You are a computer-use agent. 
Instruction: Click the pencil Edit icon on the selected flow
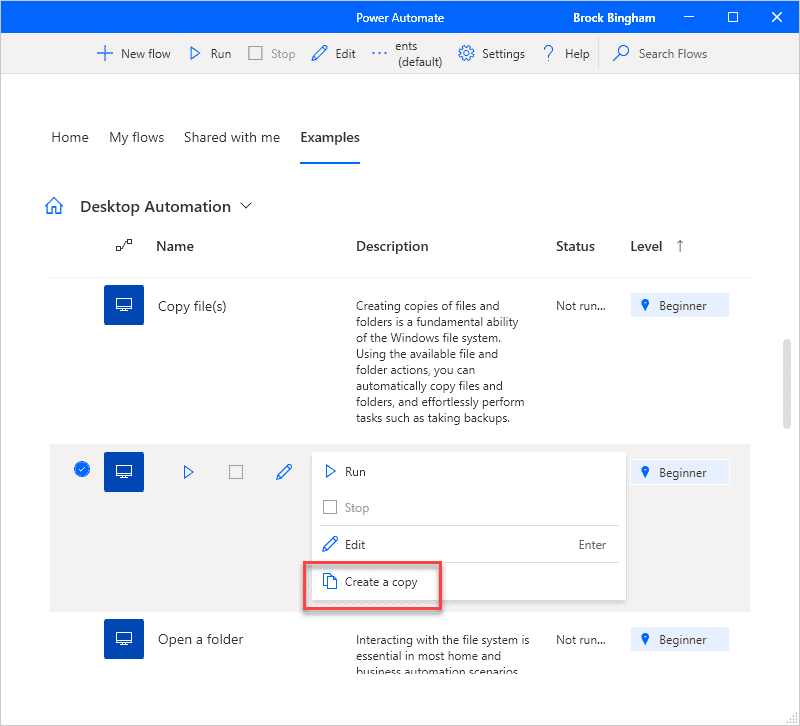284,471
